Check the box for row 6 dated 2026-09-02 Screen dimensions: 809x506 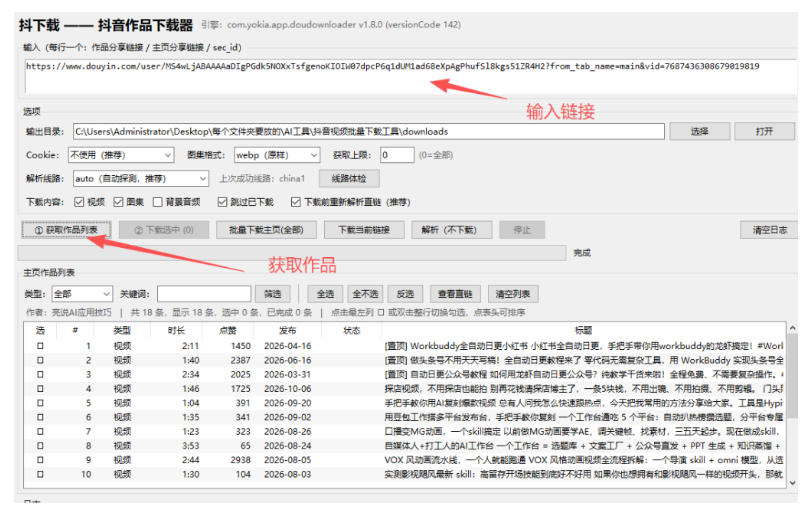point(40,417)
